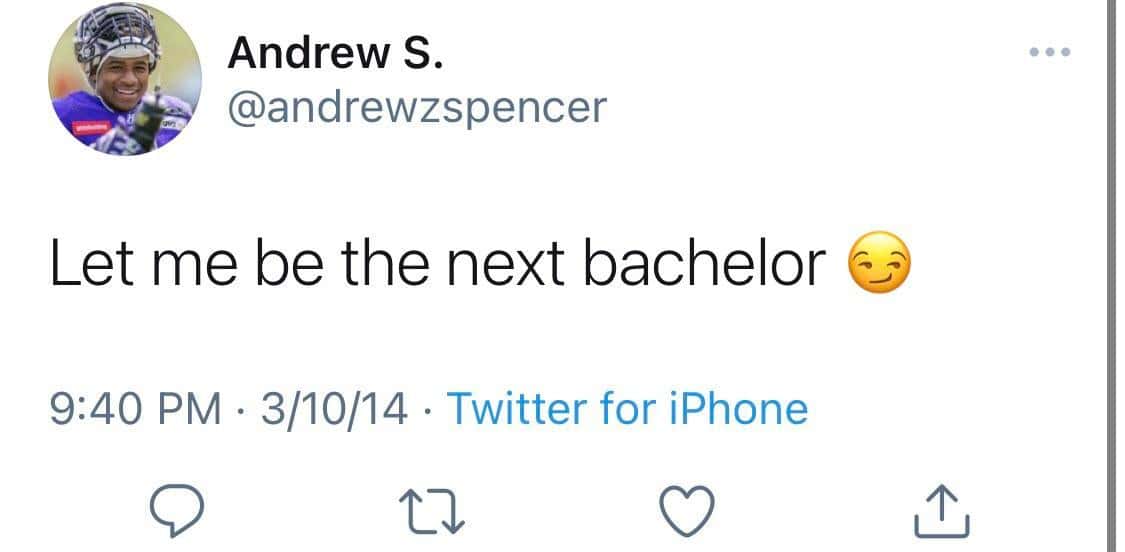Click the word "Let" starting the tweet
This screenshot has width=1125, height=552.
tap(87, 264)
